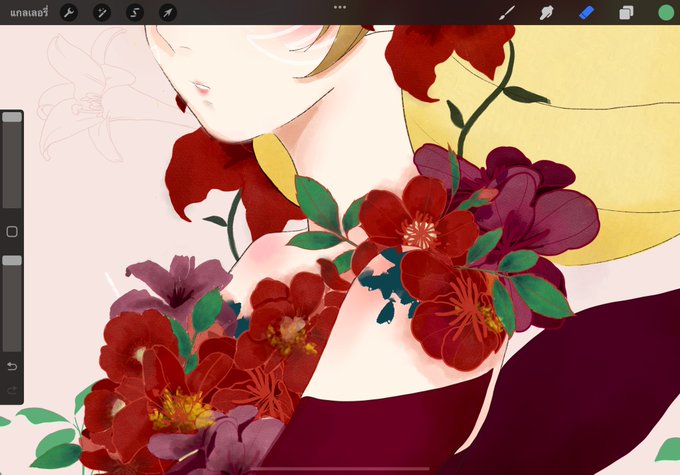Image resolution: width=680 pixels, height=475 pixels.
Task: Tap the three-dot menu at top center
Action: (x=340, y=7)
